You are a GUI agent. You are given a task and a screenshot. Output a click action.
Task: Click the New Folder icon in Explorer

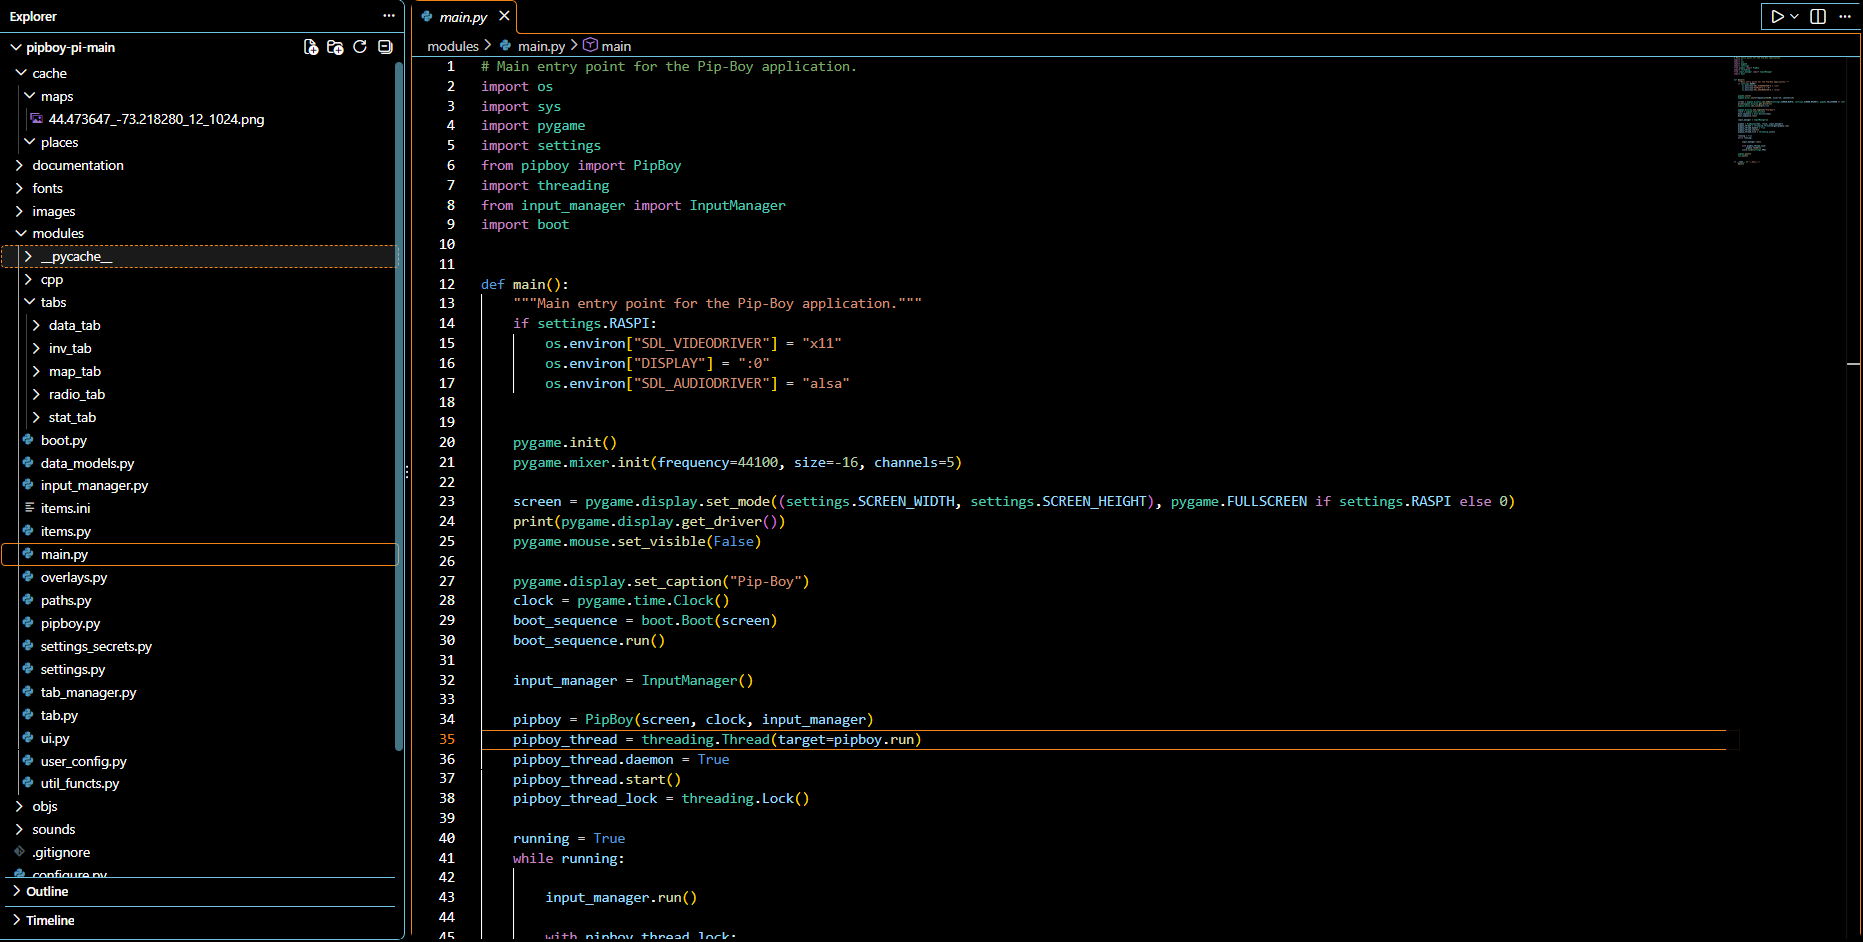click(x=335, y=47)
